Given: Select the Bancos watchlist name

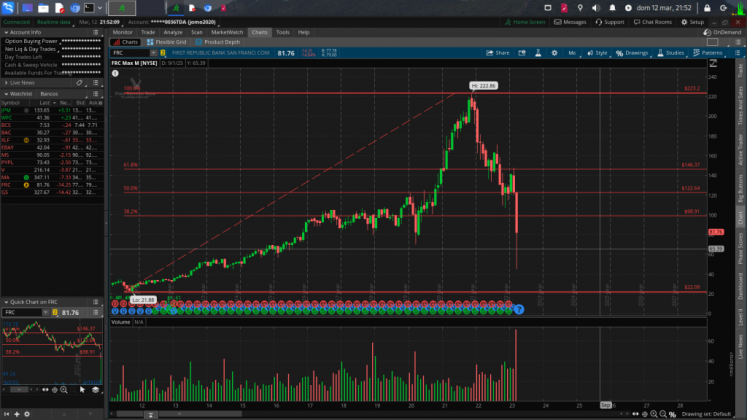Looking at the screenshot, I should 49,94.
